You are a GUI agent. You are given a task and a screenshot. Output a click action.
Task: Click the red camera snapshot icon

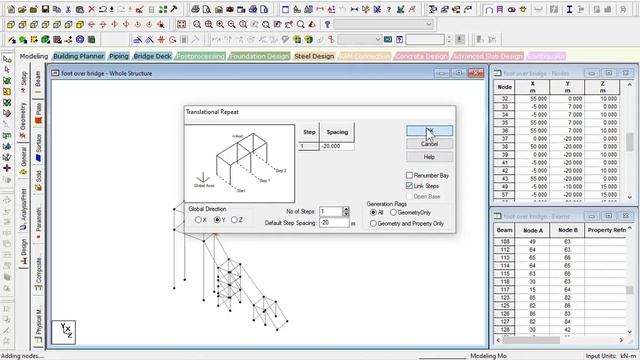230,9
